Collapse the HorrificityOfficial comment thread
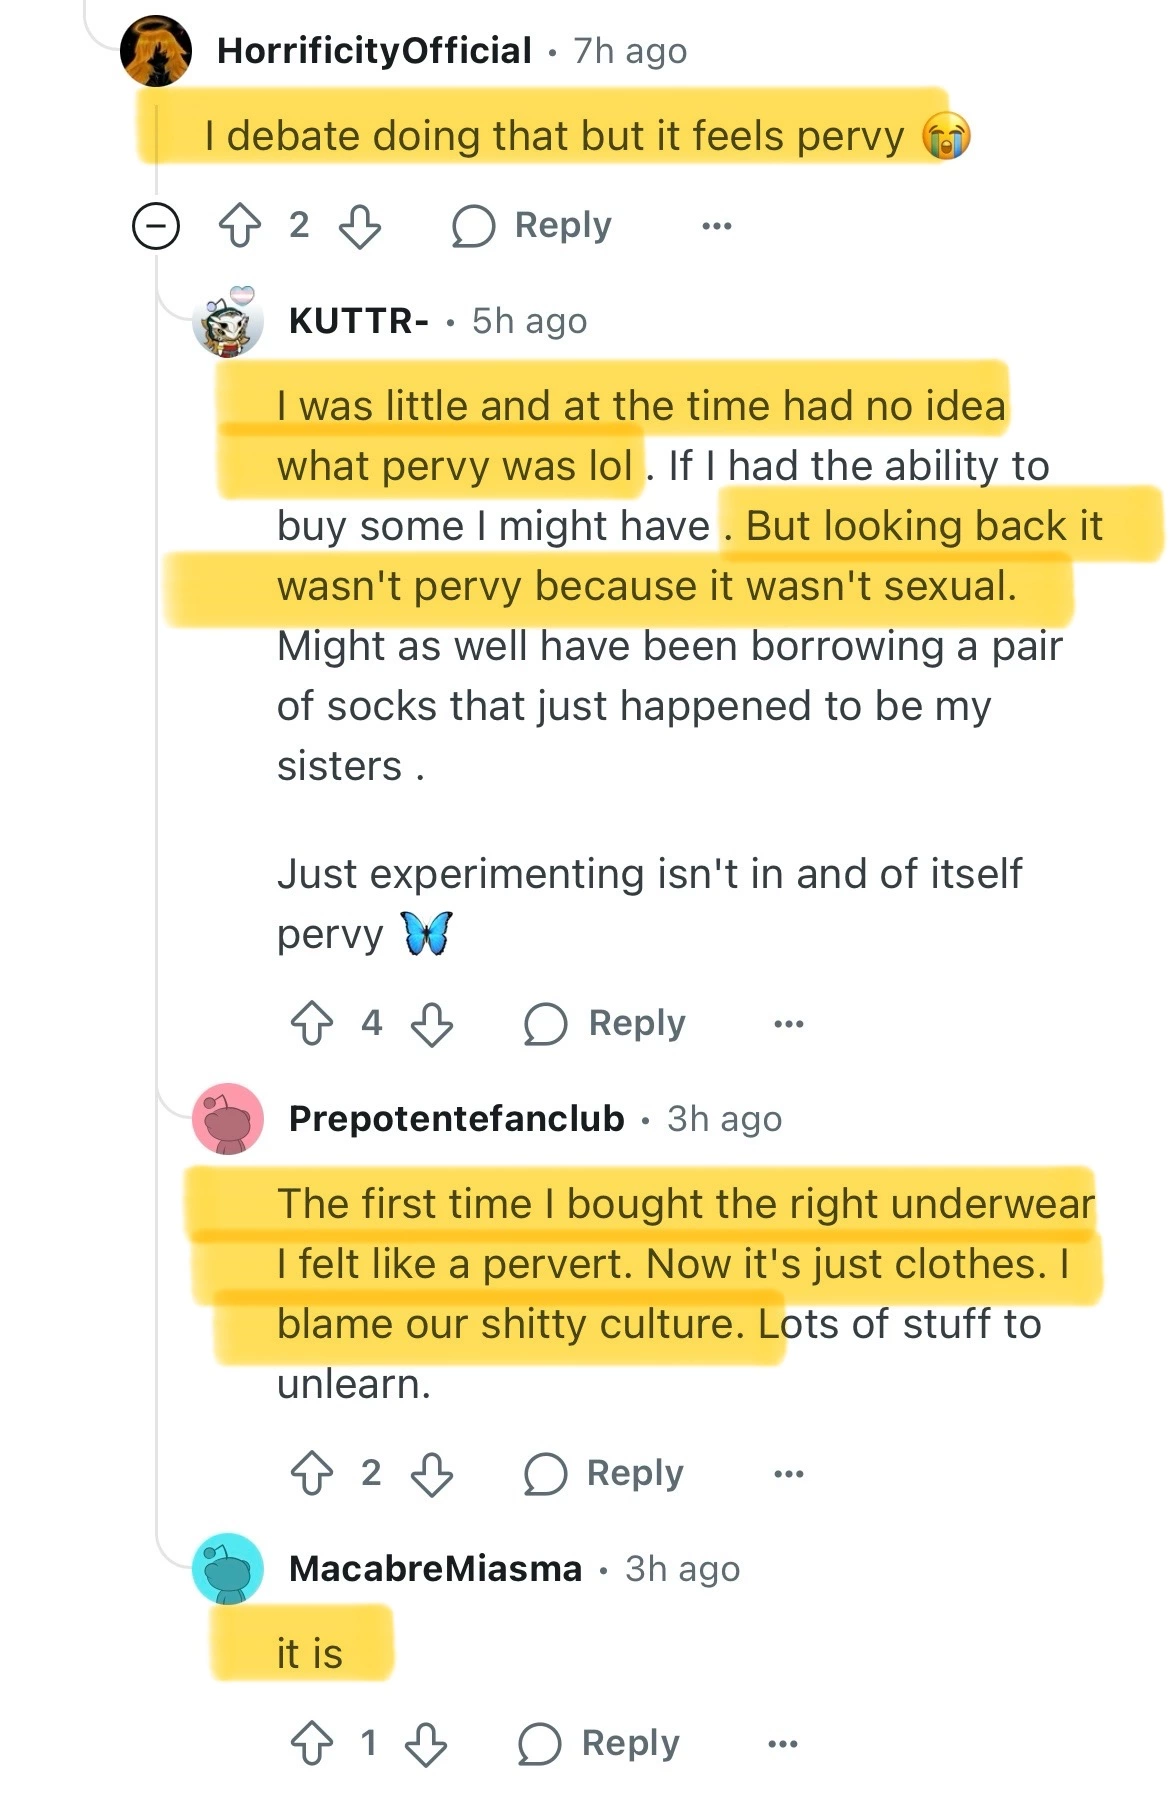The width and height of the screenshot is (1170, 1816). (x=156, y=226)
